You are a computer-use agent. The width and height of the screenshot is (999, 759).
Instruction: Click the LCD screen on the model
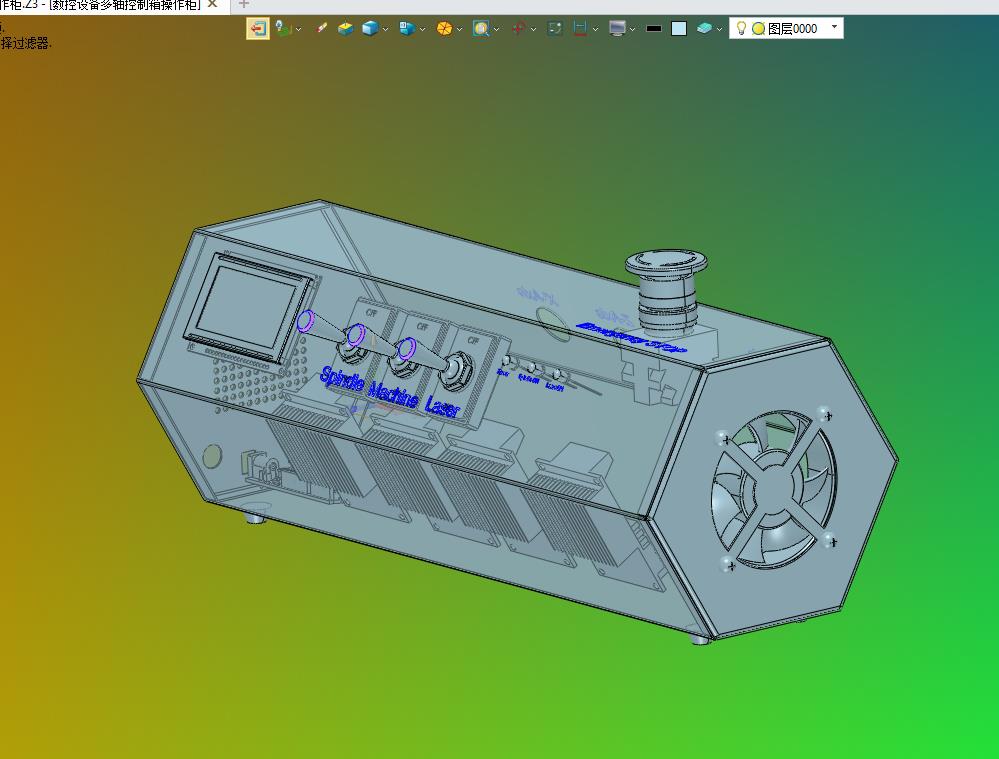point(248,307)
